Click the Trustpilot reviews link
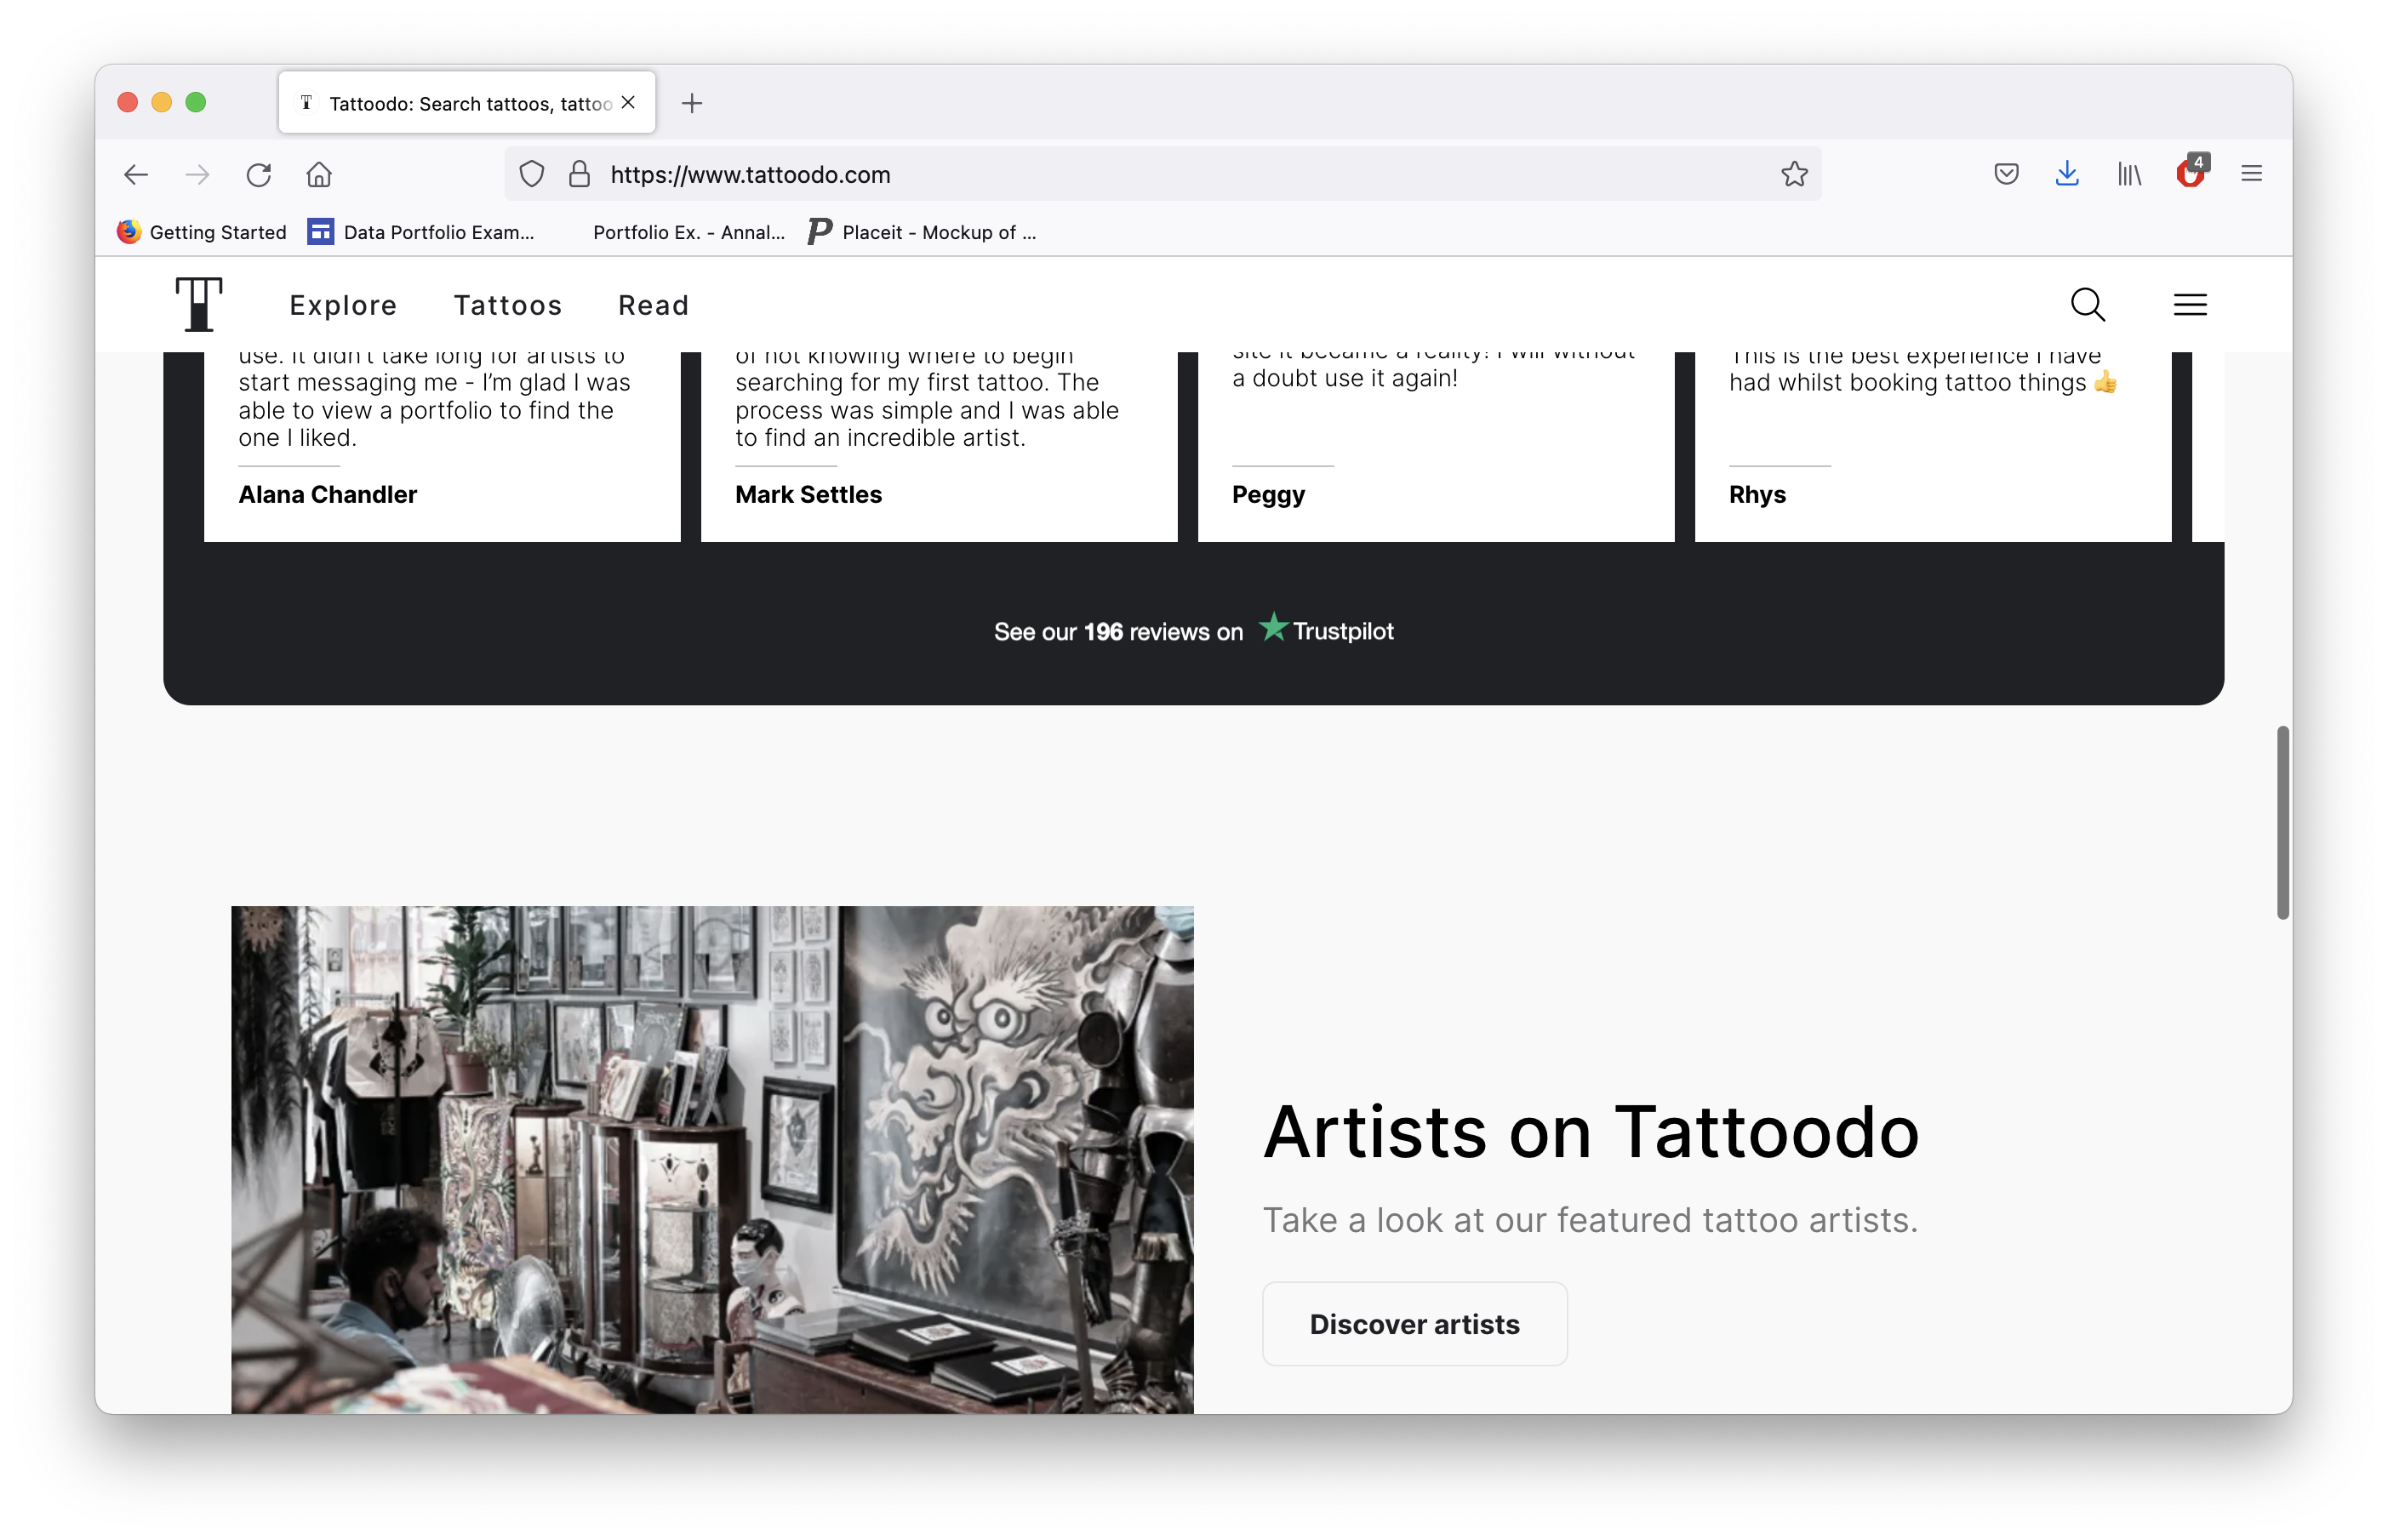This screenshot has width=2388, height=1540. point(1194,630)
